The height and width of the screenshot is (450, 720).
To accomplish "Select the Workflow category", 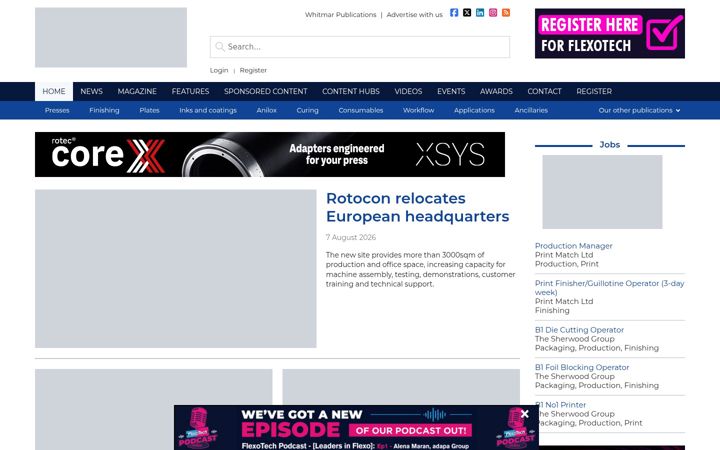I will (418, 110).
